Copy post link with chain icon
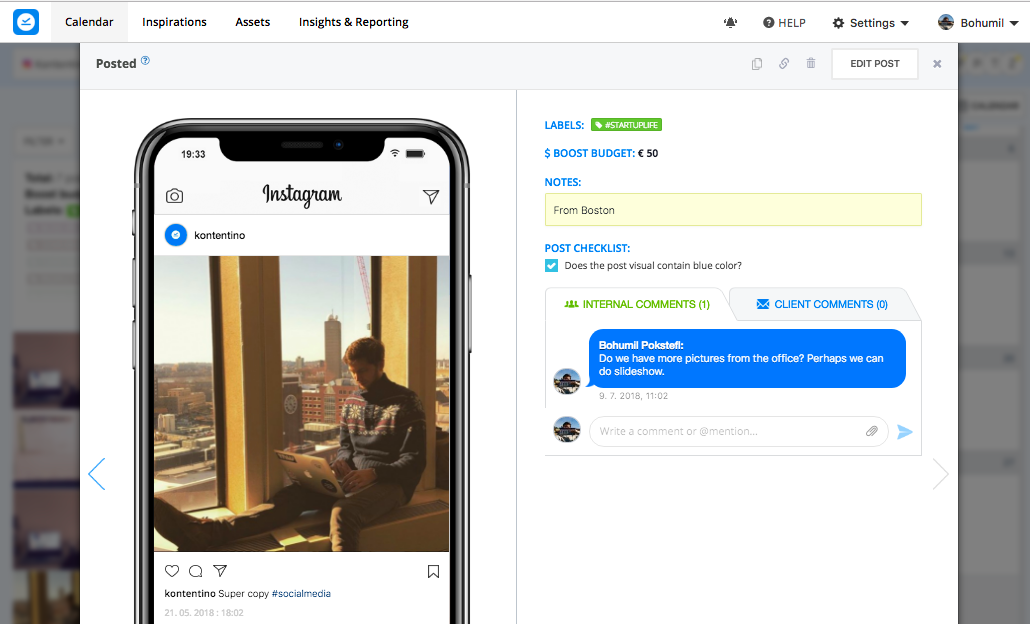The height and width of the screenshot is (624, 1030). (784, 64)
